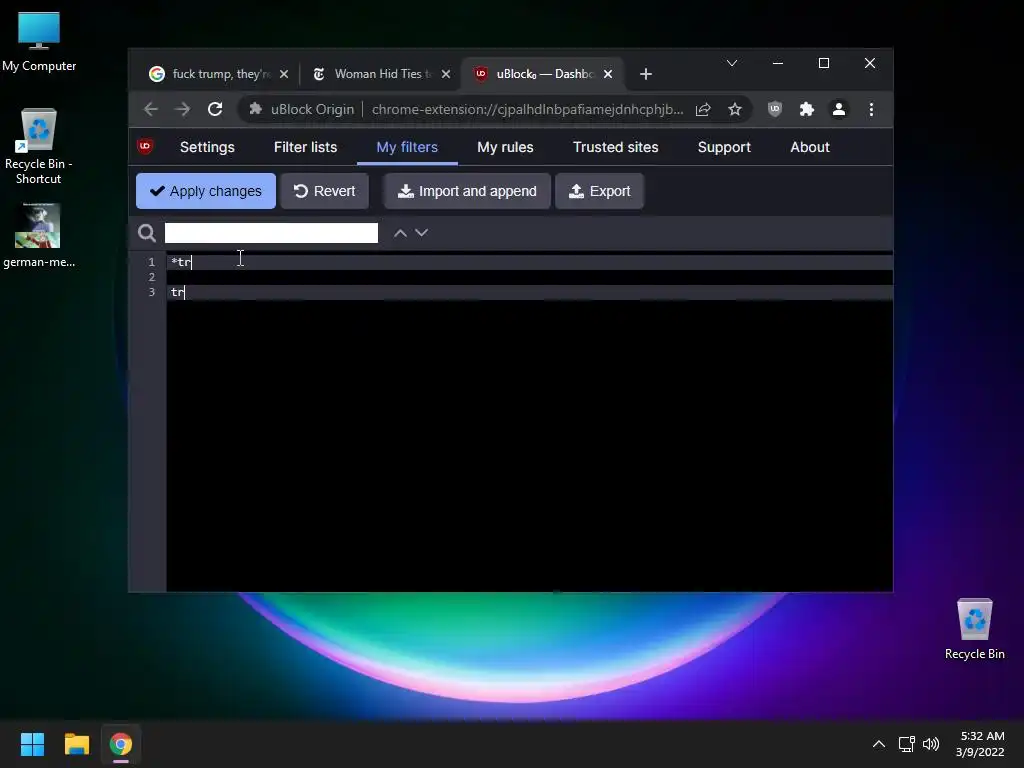Select the My filters tab

pos(407,147)
